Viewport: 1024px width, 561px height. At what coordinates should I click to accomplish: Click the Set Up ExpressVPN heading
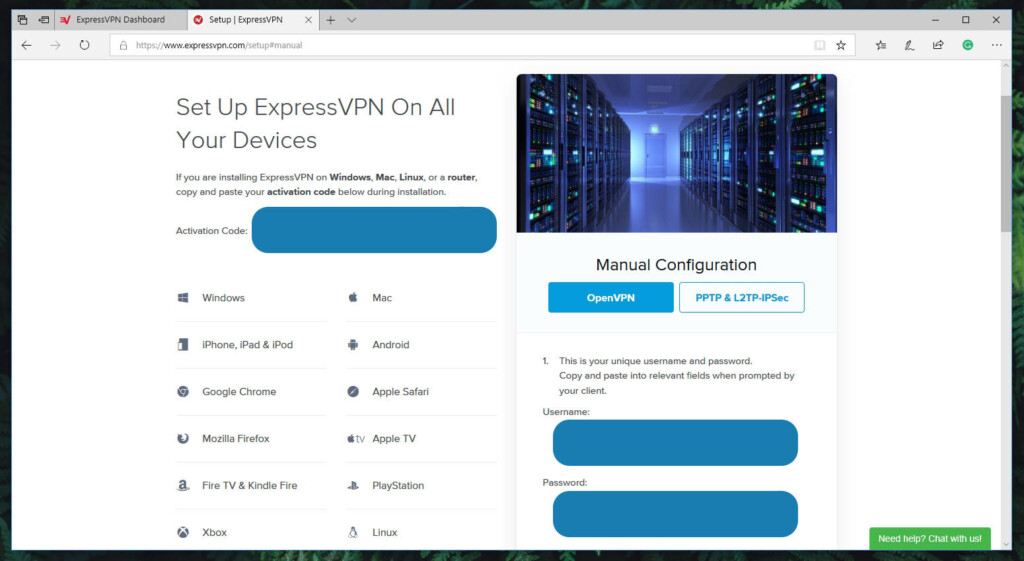click(315, 123)
